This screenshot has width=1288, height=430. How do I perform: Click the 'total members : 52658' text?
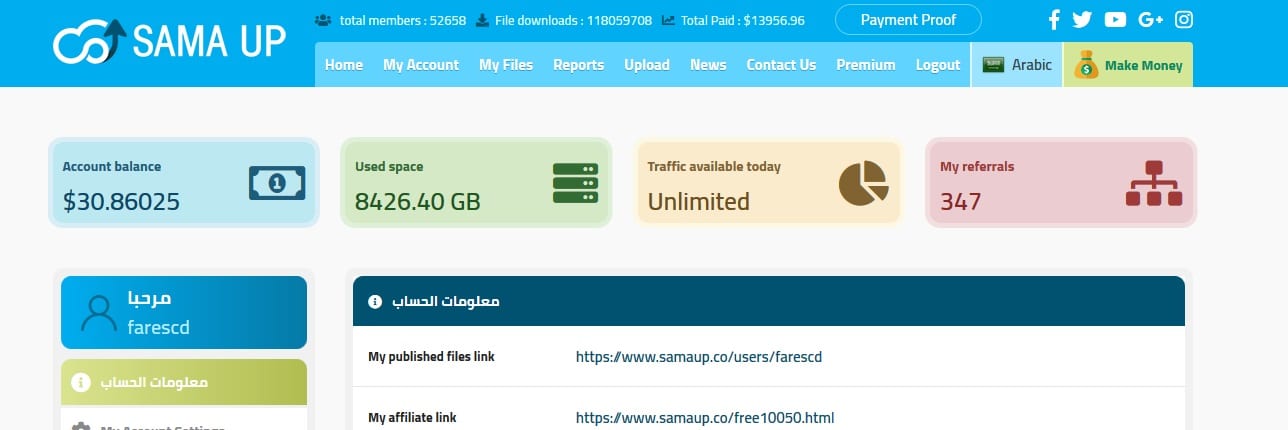click(403, 20)
